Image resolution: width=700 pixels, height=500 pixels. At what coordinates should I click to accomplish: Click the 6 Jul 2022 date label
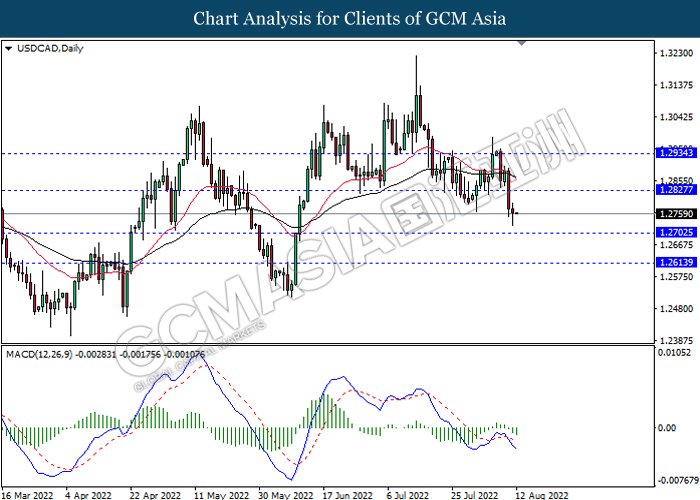tap(408, 495)
